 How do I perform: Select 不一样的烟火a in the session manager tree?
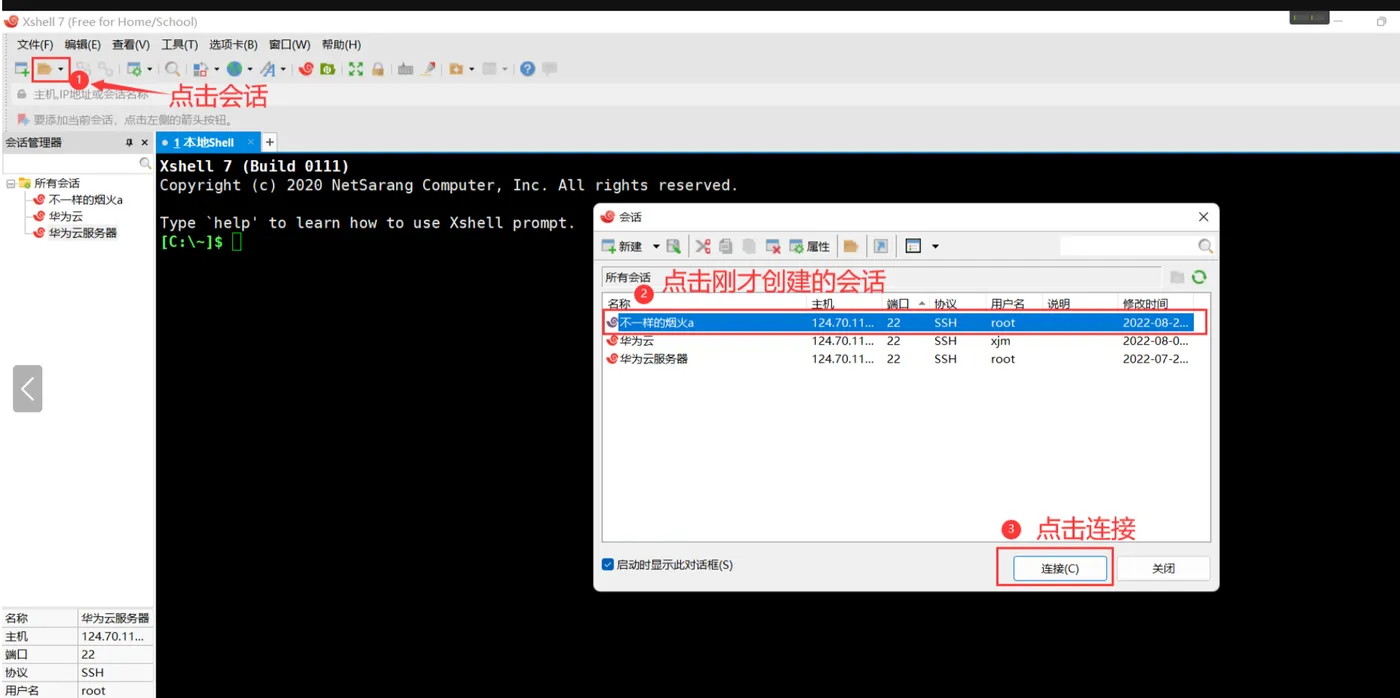point(85,200)
